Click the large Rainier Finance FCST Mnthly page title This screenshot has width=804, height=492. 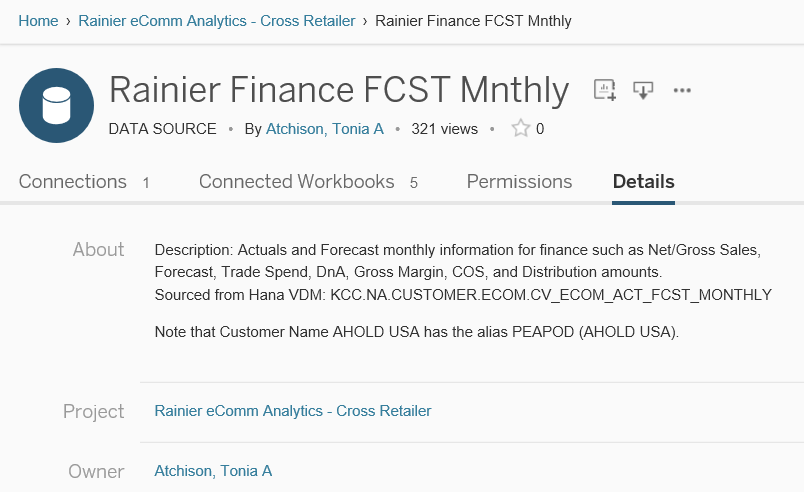tap(338, 90)
